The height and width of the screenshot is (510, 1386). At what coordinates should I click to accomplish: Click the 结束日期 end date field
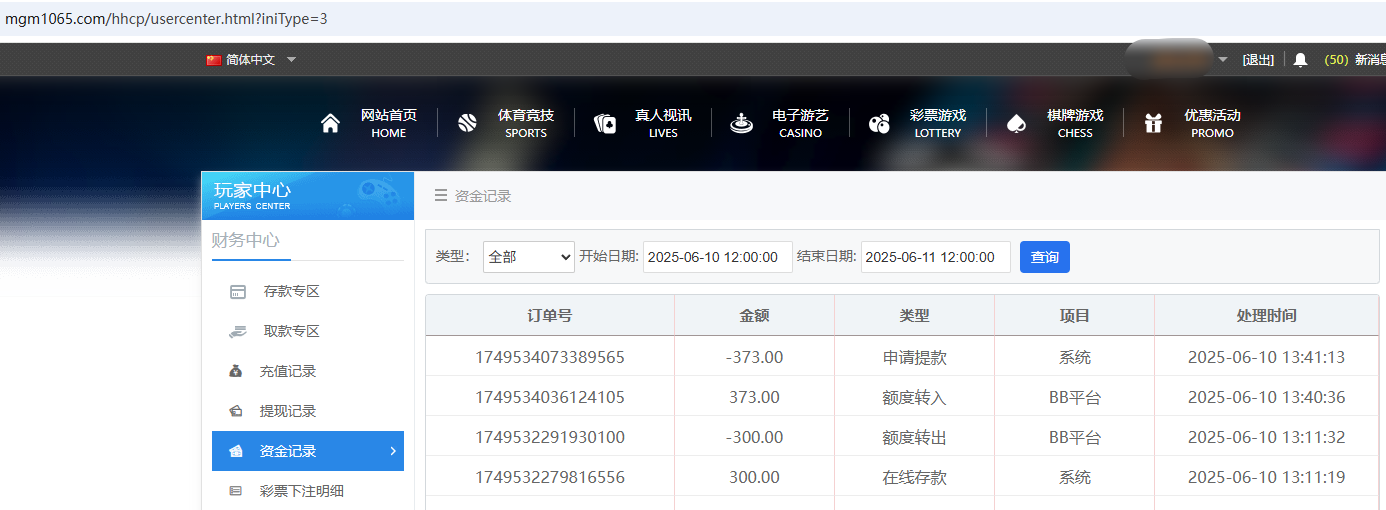(935, 257)
